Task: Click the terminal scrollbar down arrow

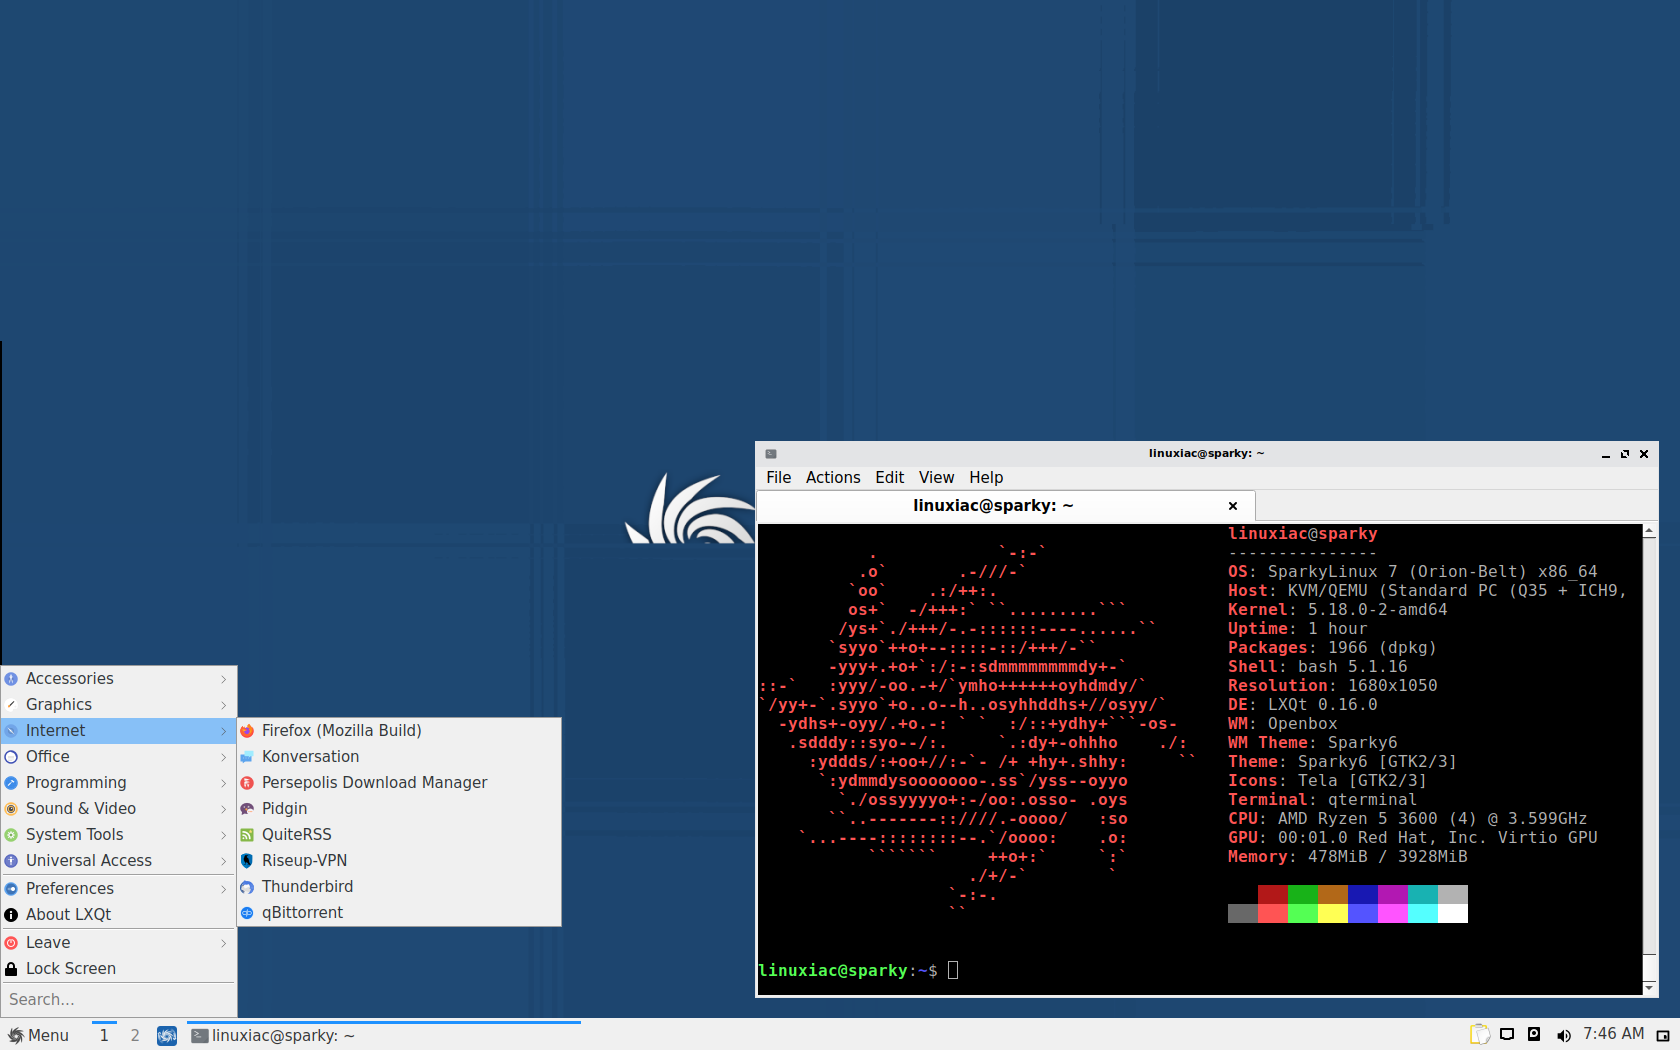Action: 1649,988
